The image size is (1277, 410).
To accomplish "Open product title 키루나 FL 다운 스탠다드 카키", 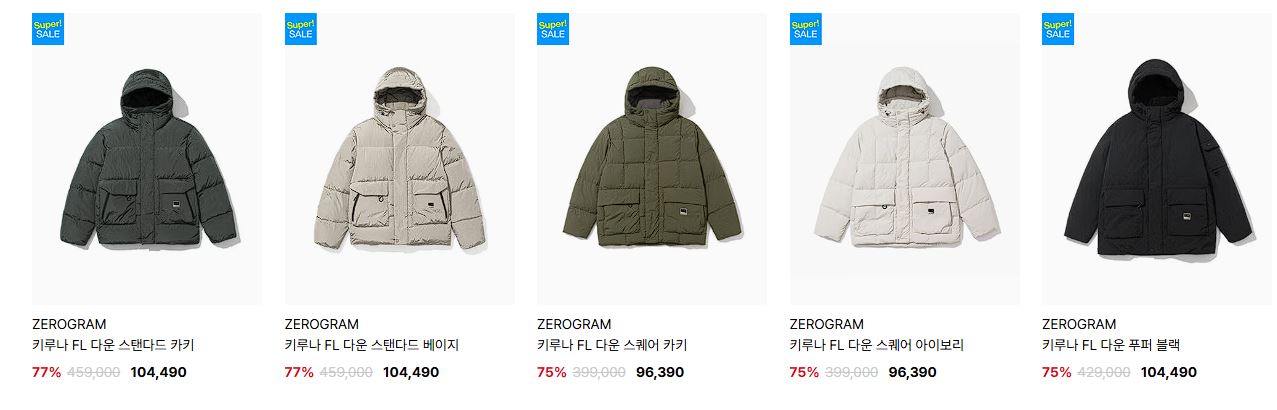I will (113, 346).
